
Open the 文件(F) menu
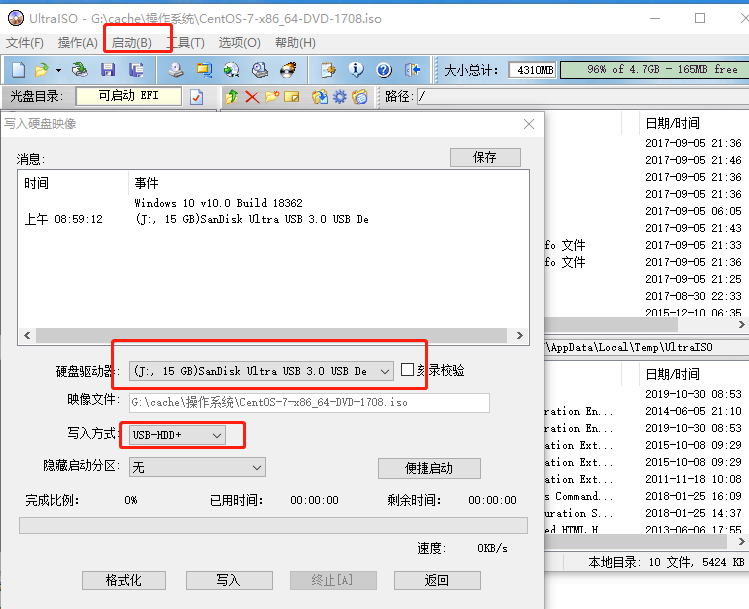click(25, 43)
